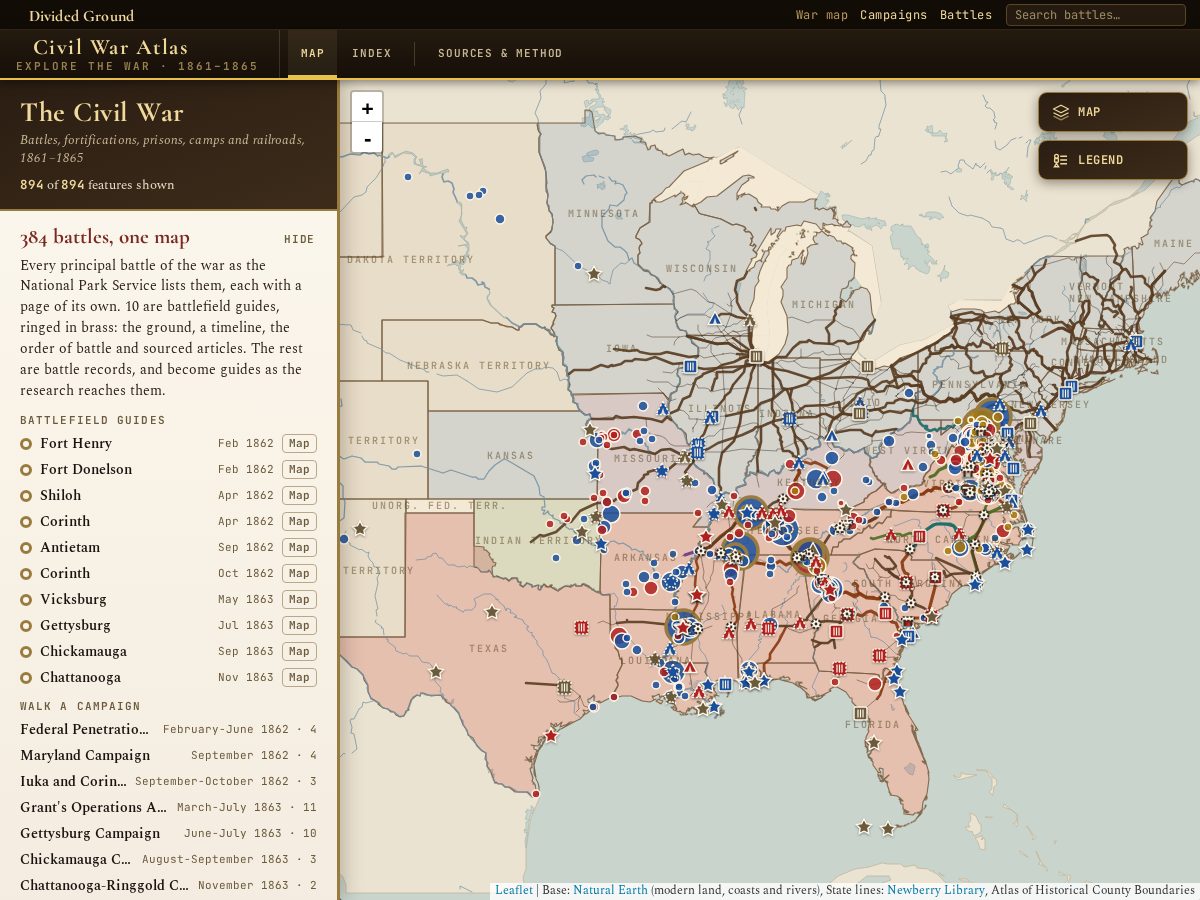This screenshot has height=900, width=1200.
Task: Select the brown star marker in Minnesota
Action: [594, 273]
